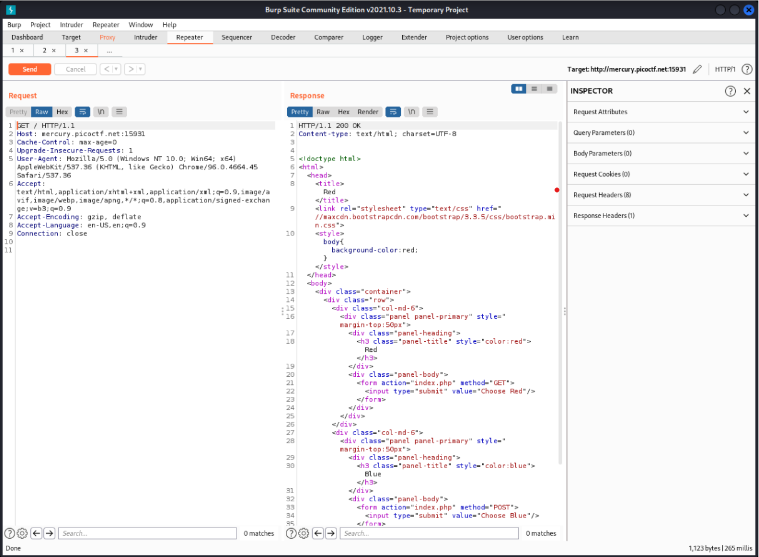The width and height of the screenshot is (759, 557).
Task: Open the Intruder tool tab
Action: coord(146,37)
